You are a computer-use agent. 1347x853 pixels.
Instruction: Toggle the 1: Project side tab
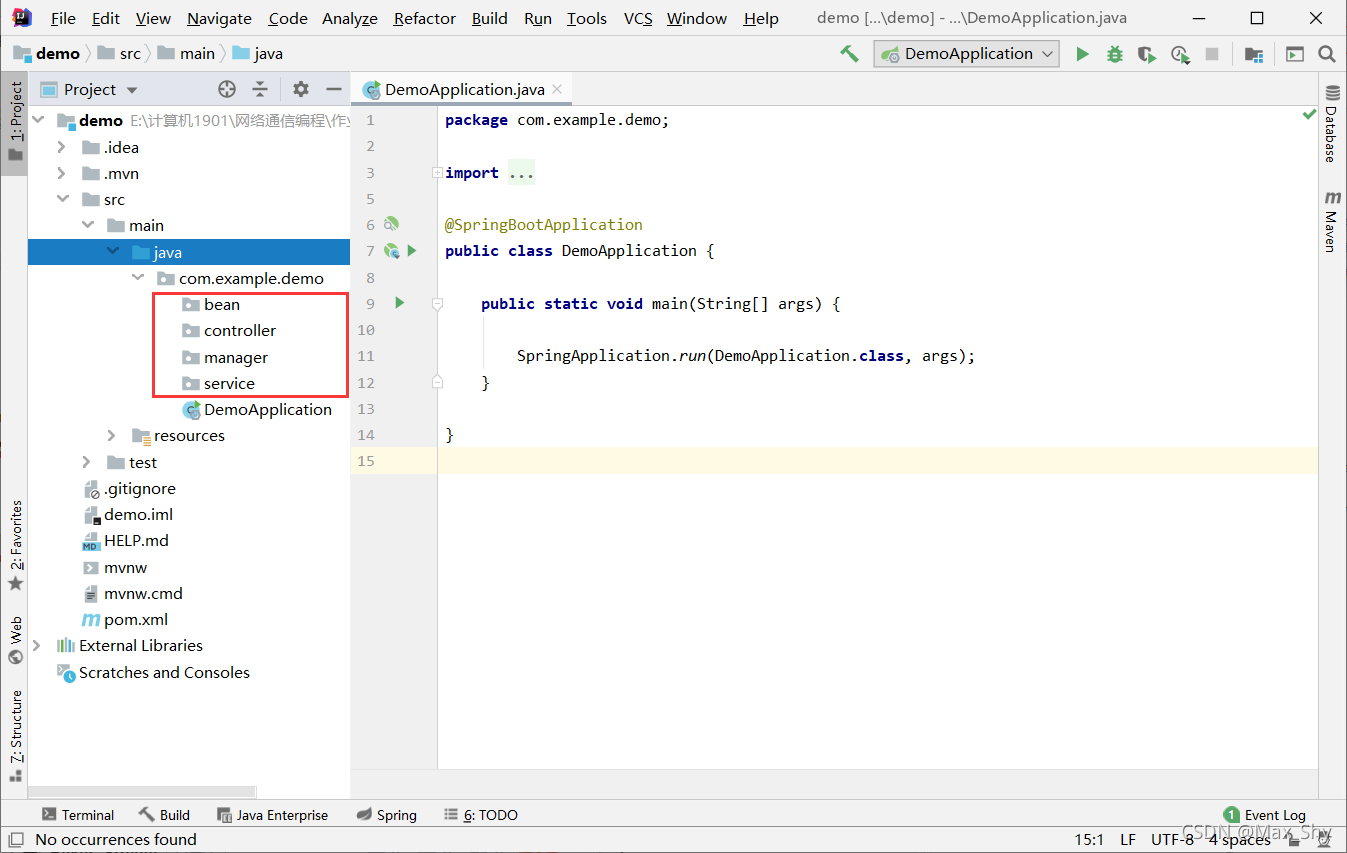[x=15, y=122]
